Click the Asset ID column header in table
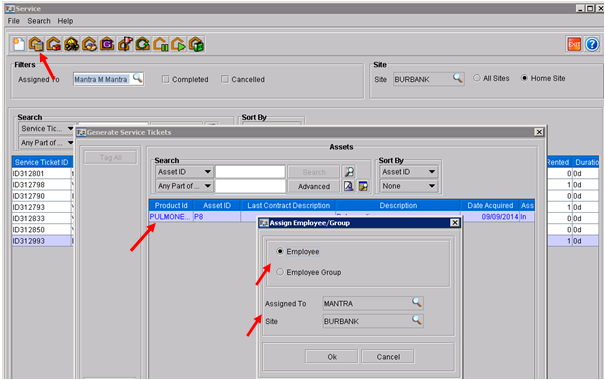This screenshot has height=380, width=605. (217, 205)
